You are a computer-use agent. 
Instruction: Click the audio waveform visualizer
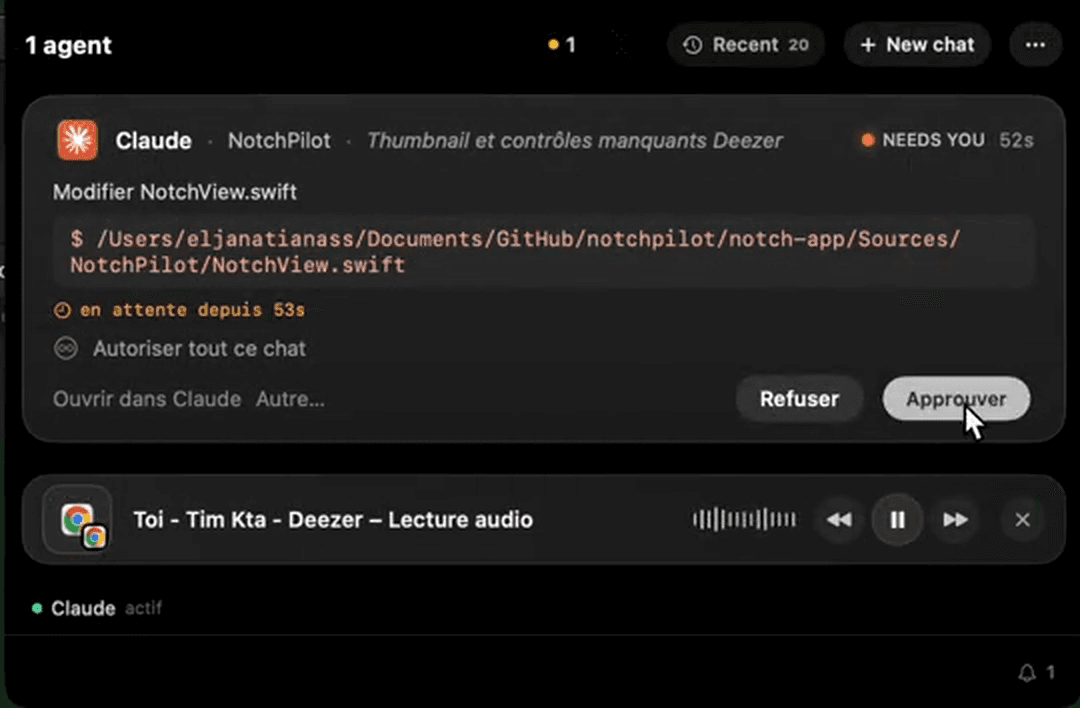(744, 519)
